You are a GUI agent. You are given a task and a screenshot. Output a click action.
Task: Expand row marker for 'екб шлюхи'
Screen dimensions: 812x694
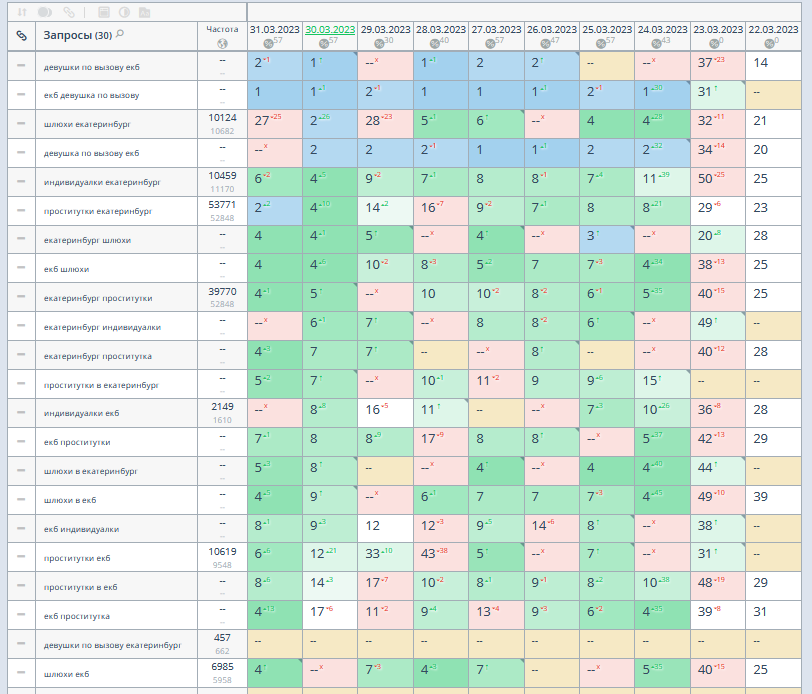tap(21, 269)
